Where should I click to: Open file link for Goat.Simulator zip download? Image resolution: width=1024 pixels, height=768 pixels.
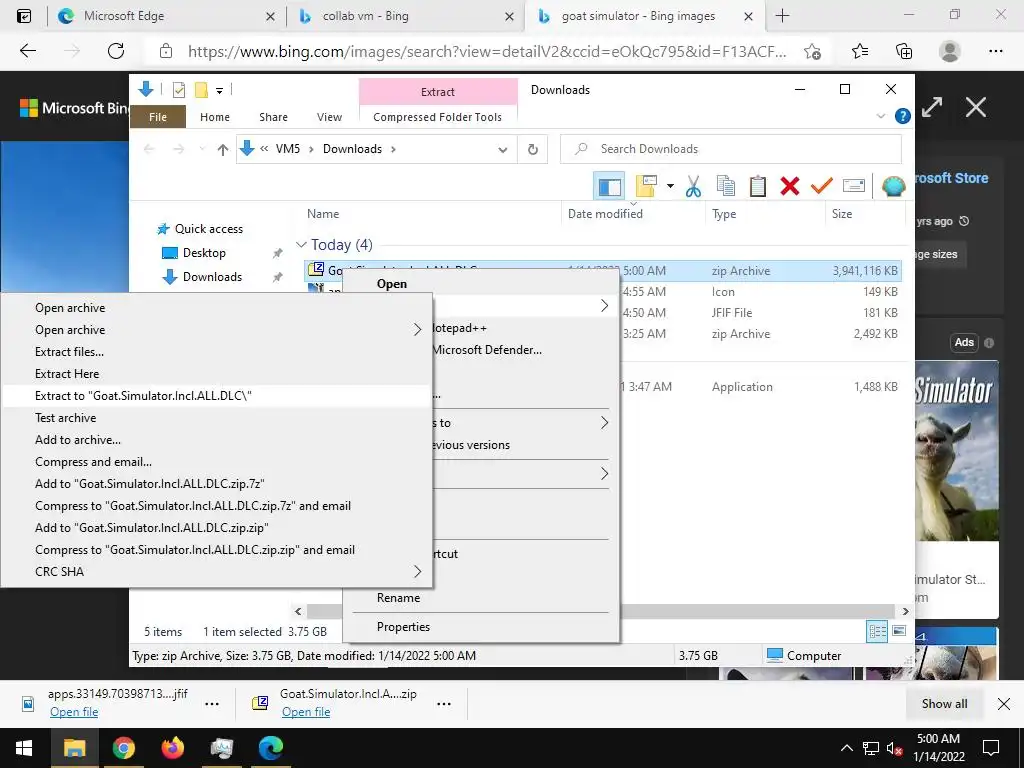[x=306, y=712]
